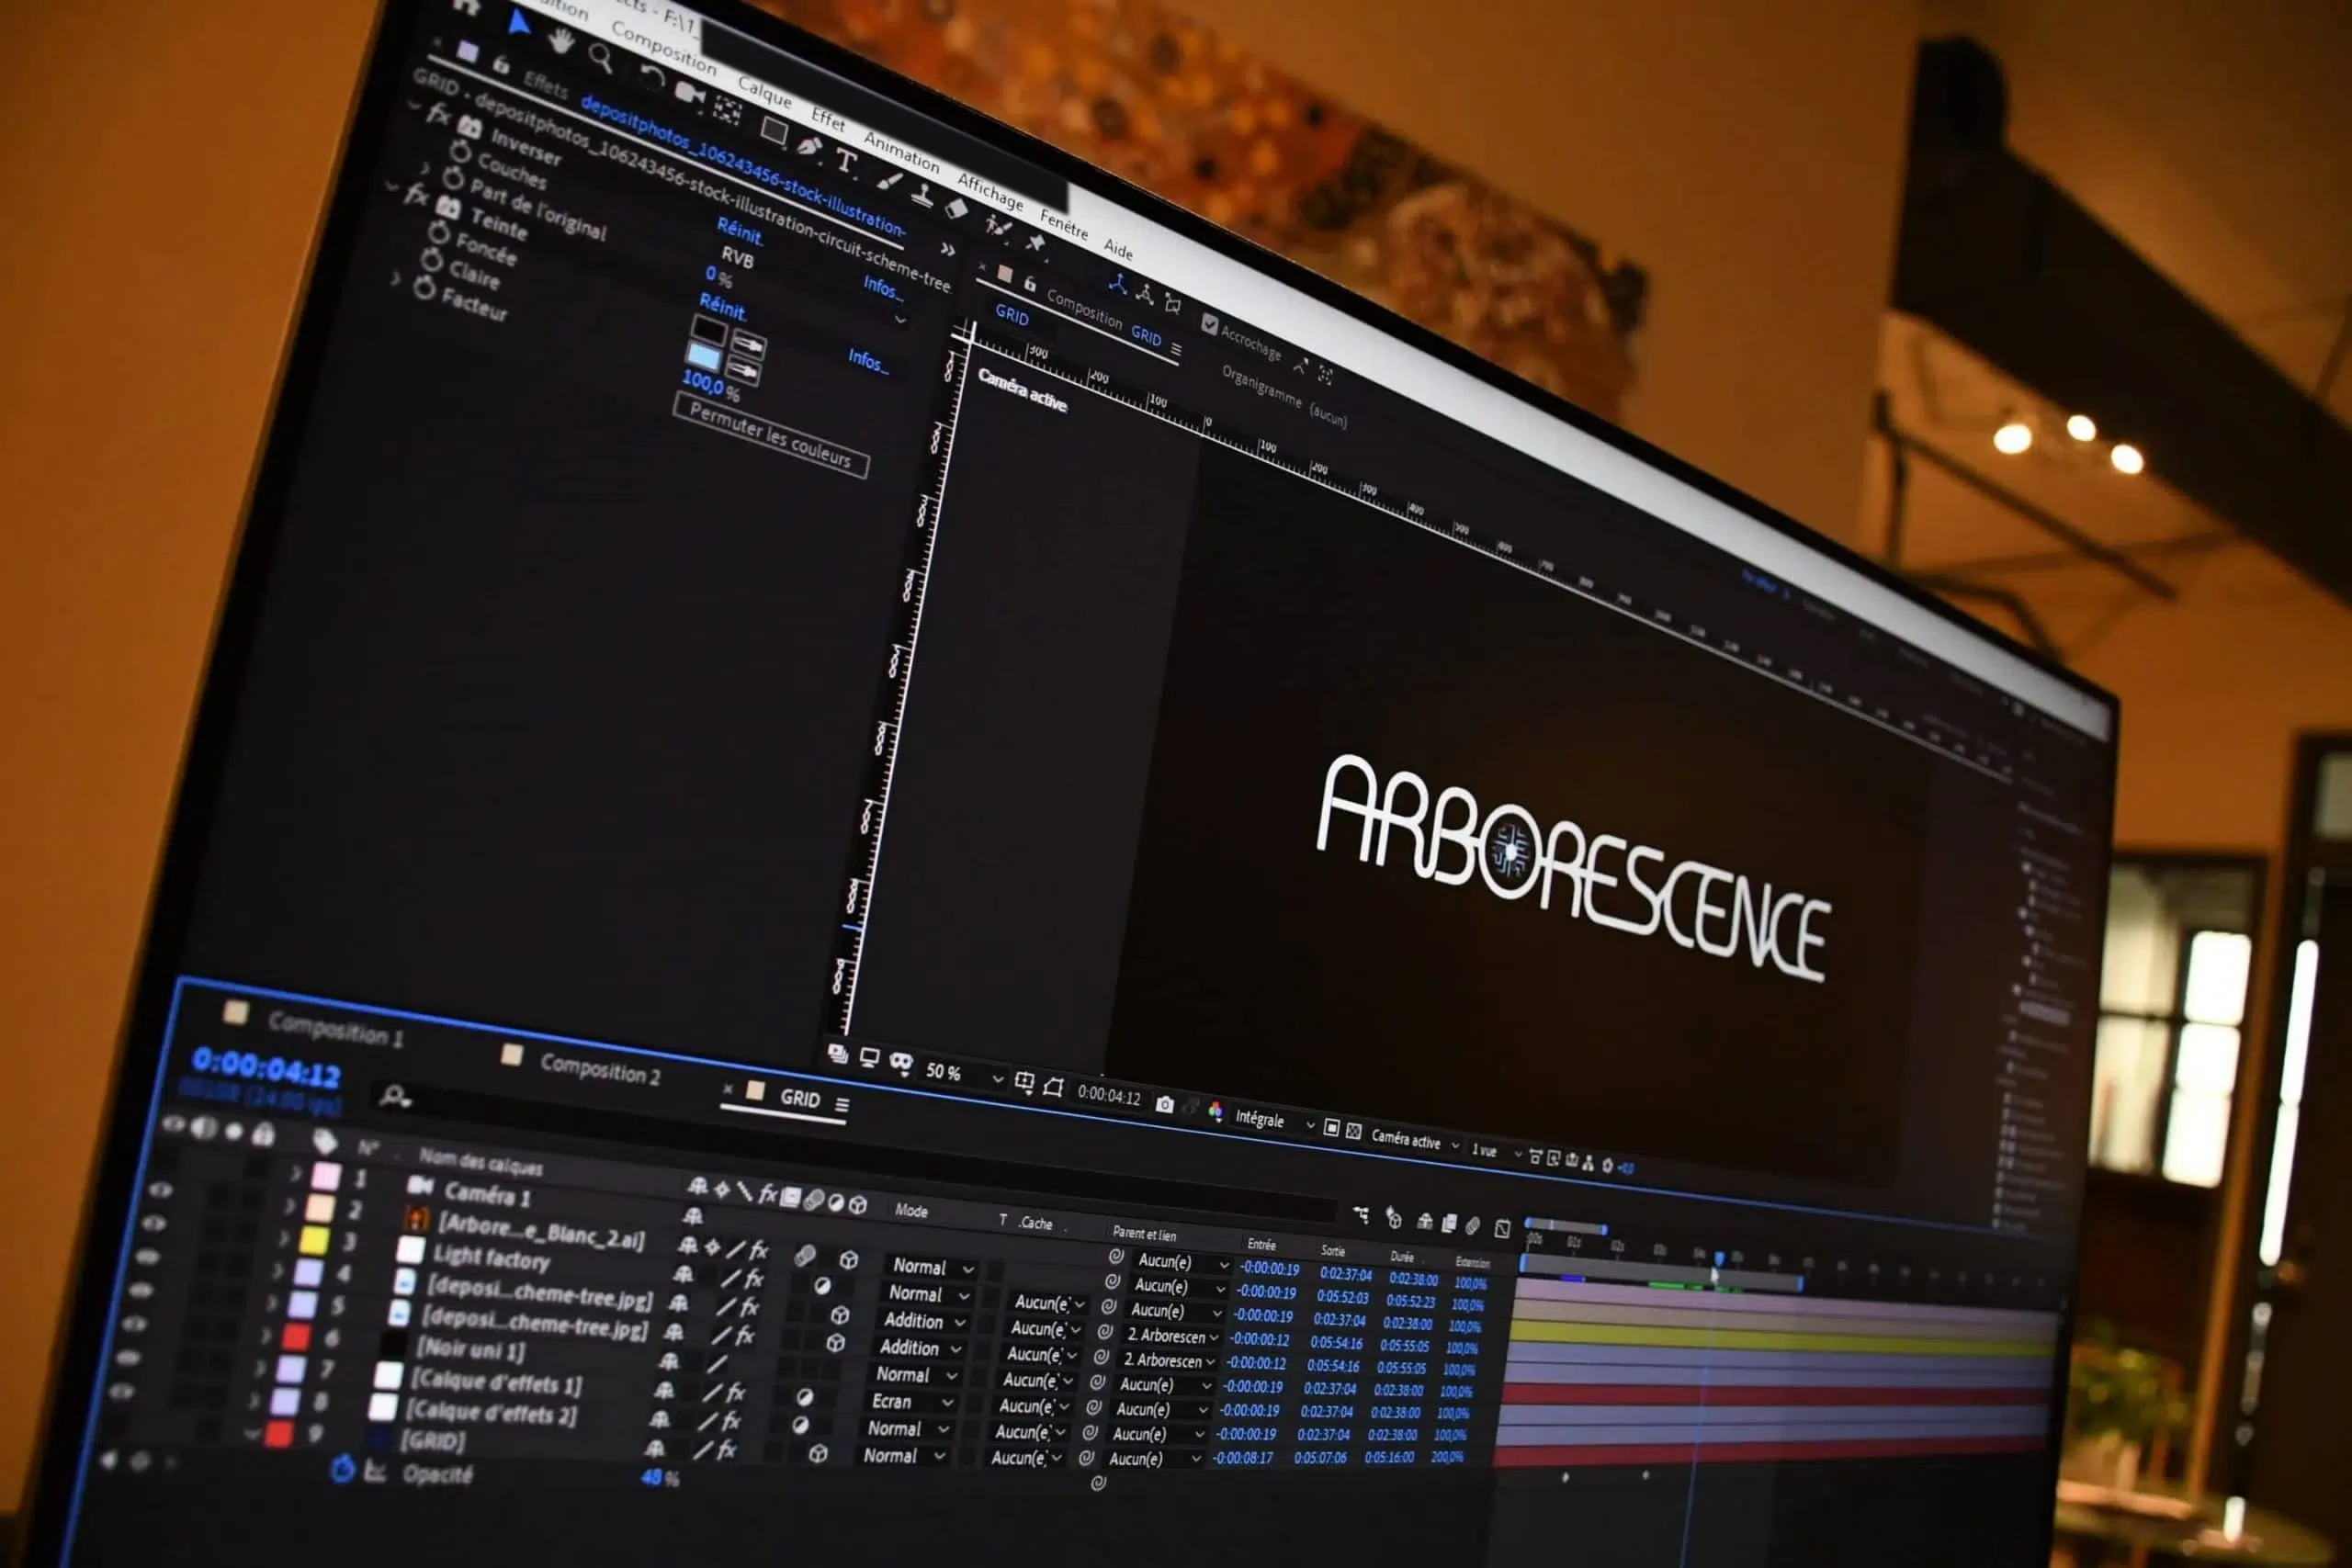Screen dimensions: 2352x1568
Task: Toggle the transparency grid icon in viewer
Action: click(1353, 1131)
